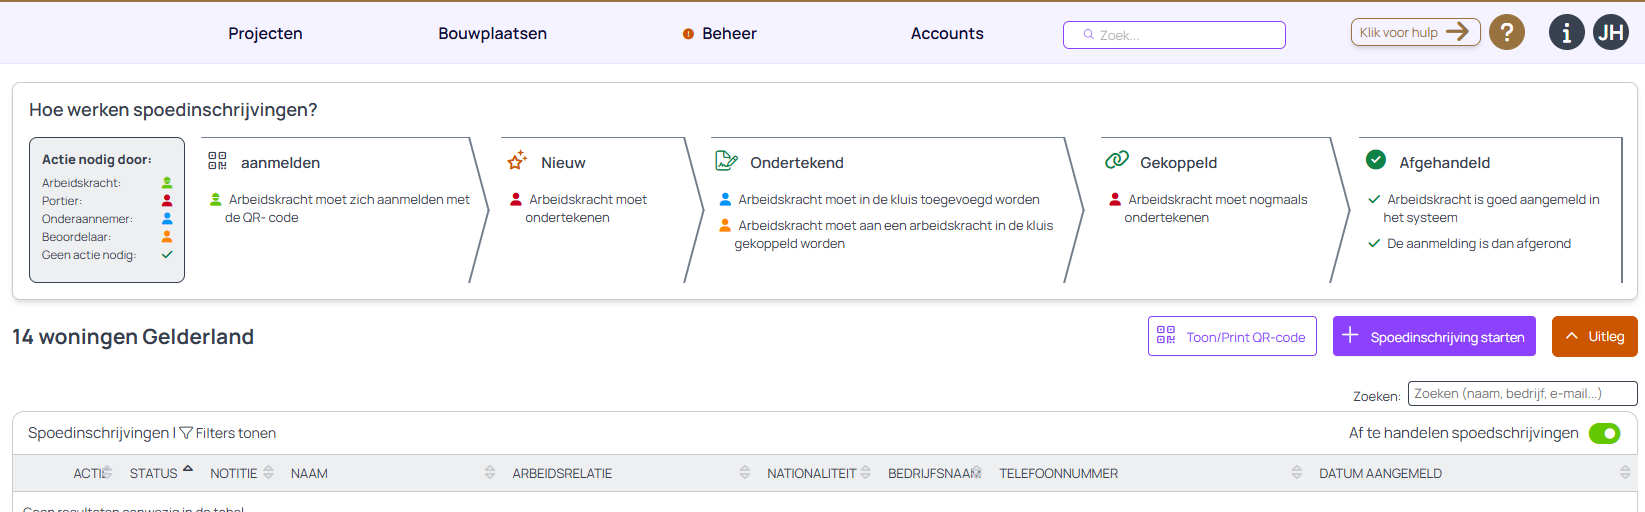Viewport: 1645px width, 512px height.
Task: Click the red person icon for Portier legend
Action: (167, 201)
